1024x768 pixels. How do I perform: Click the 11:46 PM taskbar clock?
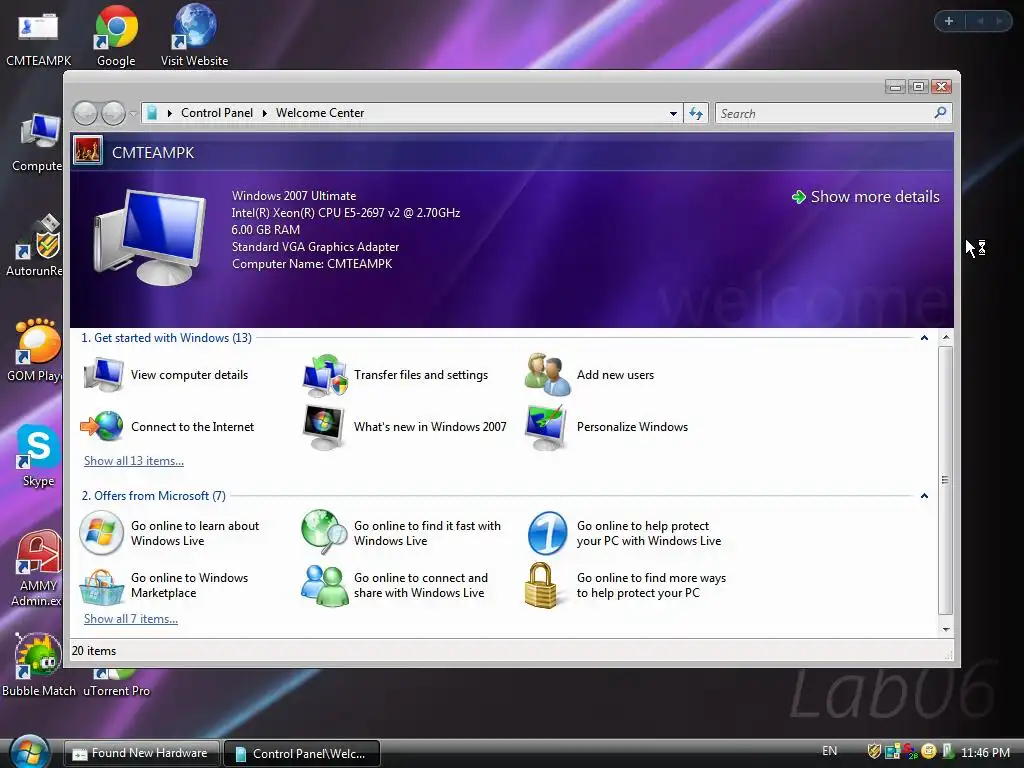point(985,752)
